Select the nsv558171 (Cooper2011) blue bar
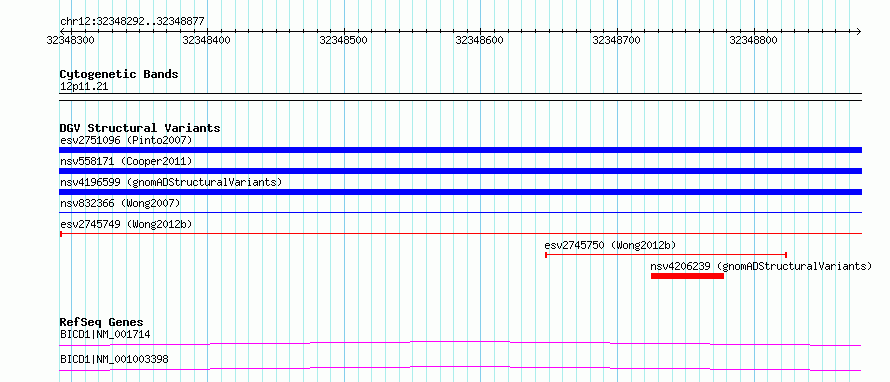The image size is (890, 382). pyautogui.click(x=460, y=171)
